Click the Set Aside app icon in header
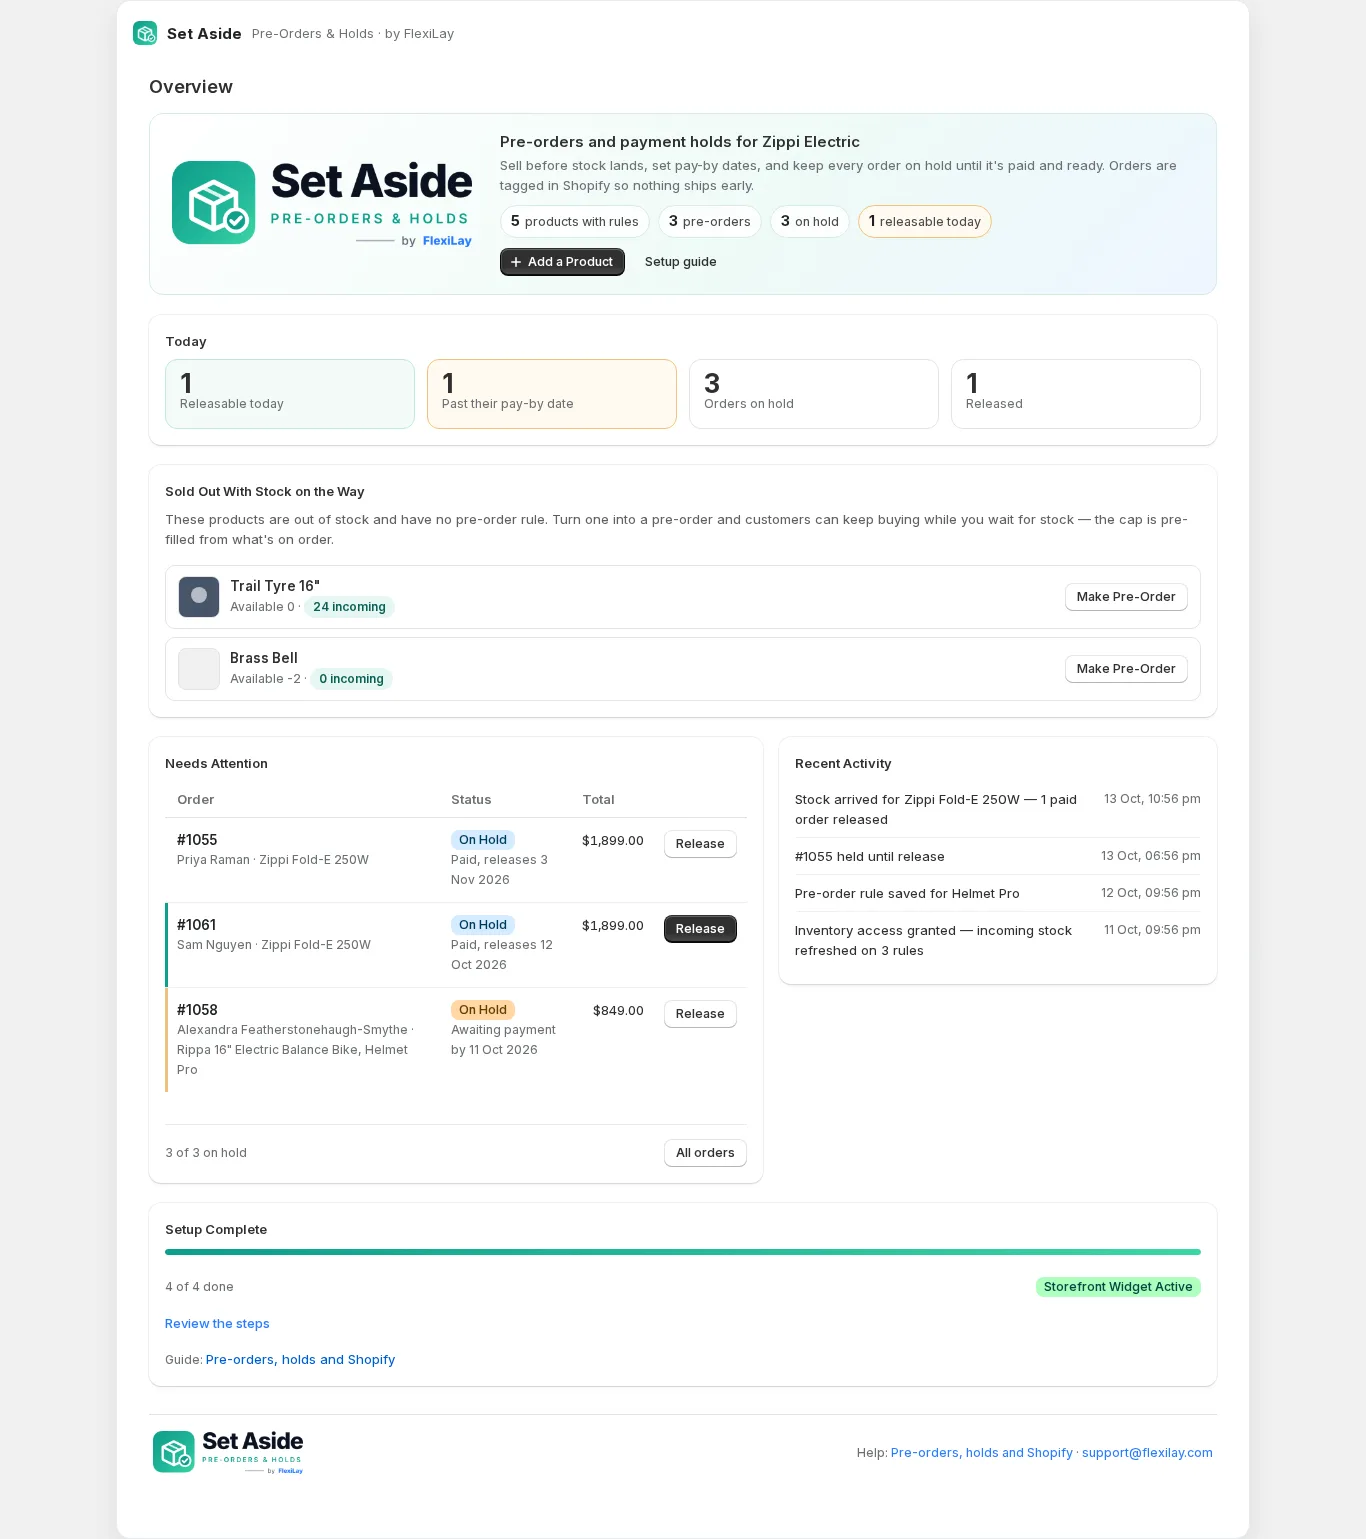The width and height of the screenshot is (1366, 1539). [x=145, y=33]
